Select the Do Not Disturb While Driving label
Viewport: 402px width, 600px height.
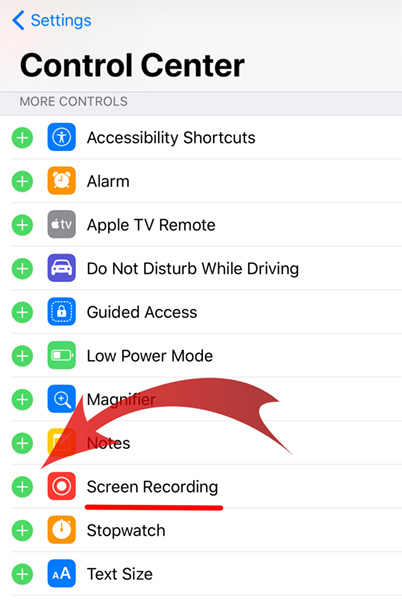pyautogui.click(x=193, y=269)
